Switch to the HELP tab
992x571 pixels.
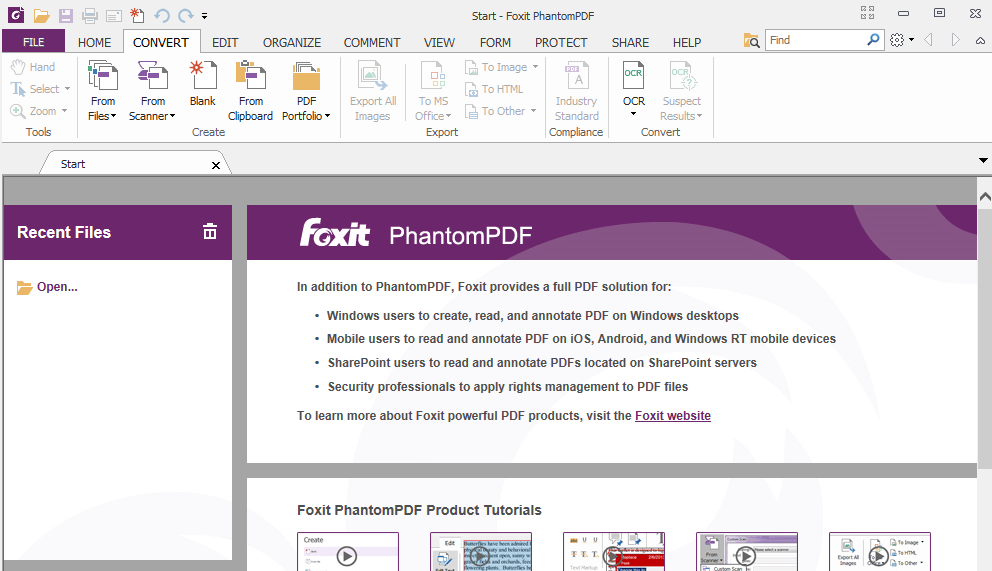(x=686, y=42)
